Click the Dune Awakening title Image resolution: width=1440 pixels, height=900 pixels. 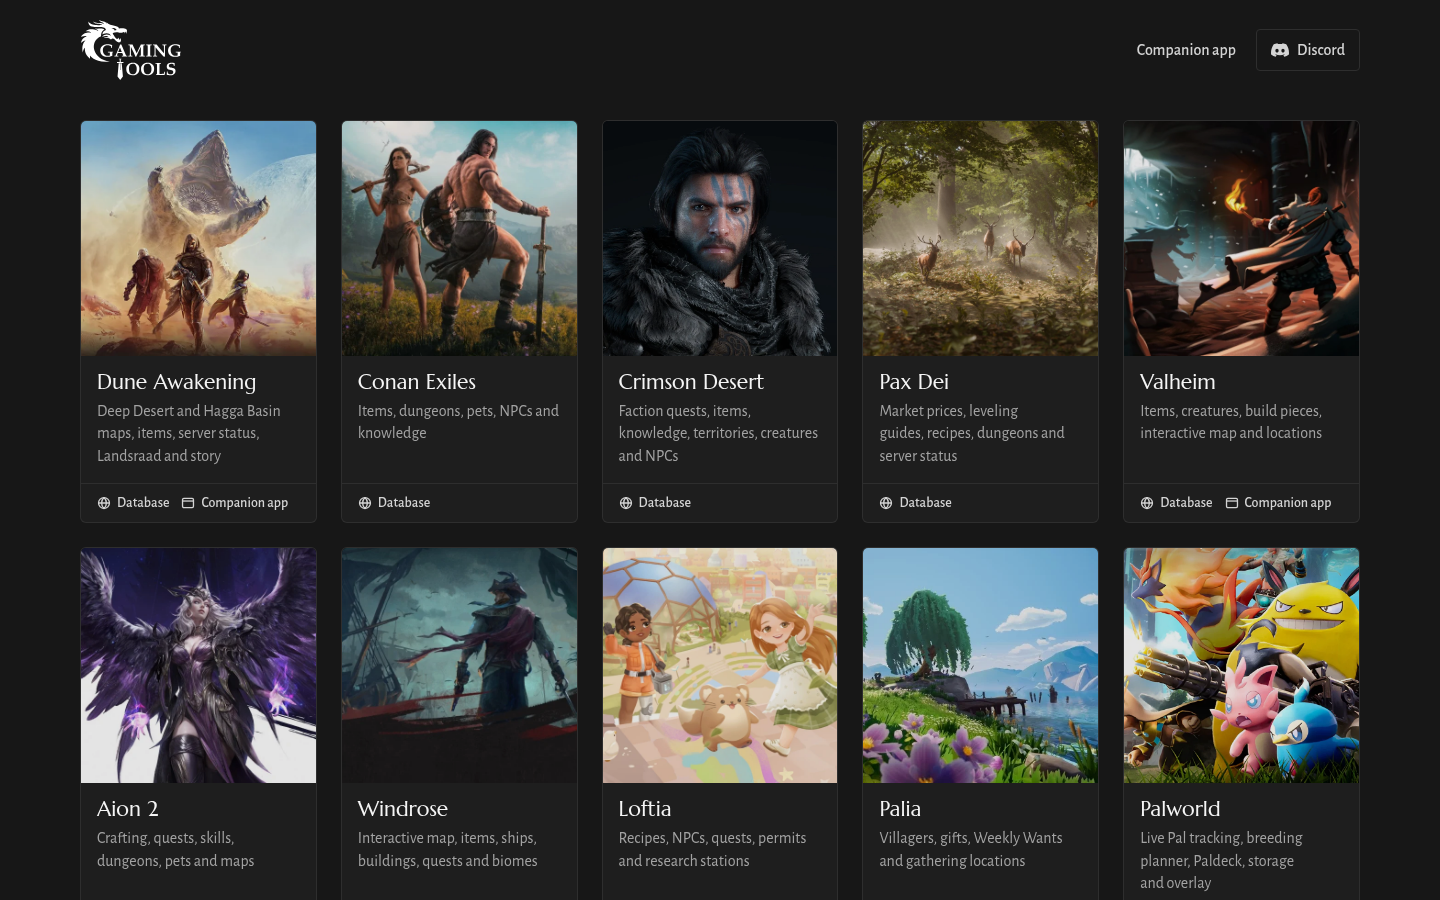tap(176, 382)
